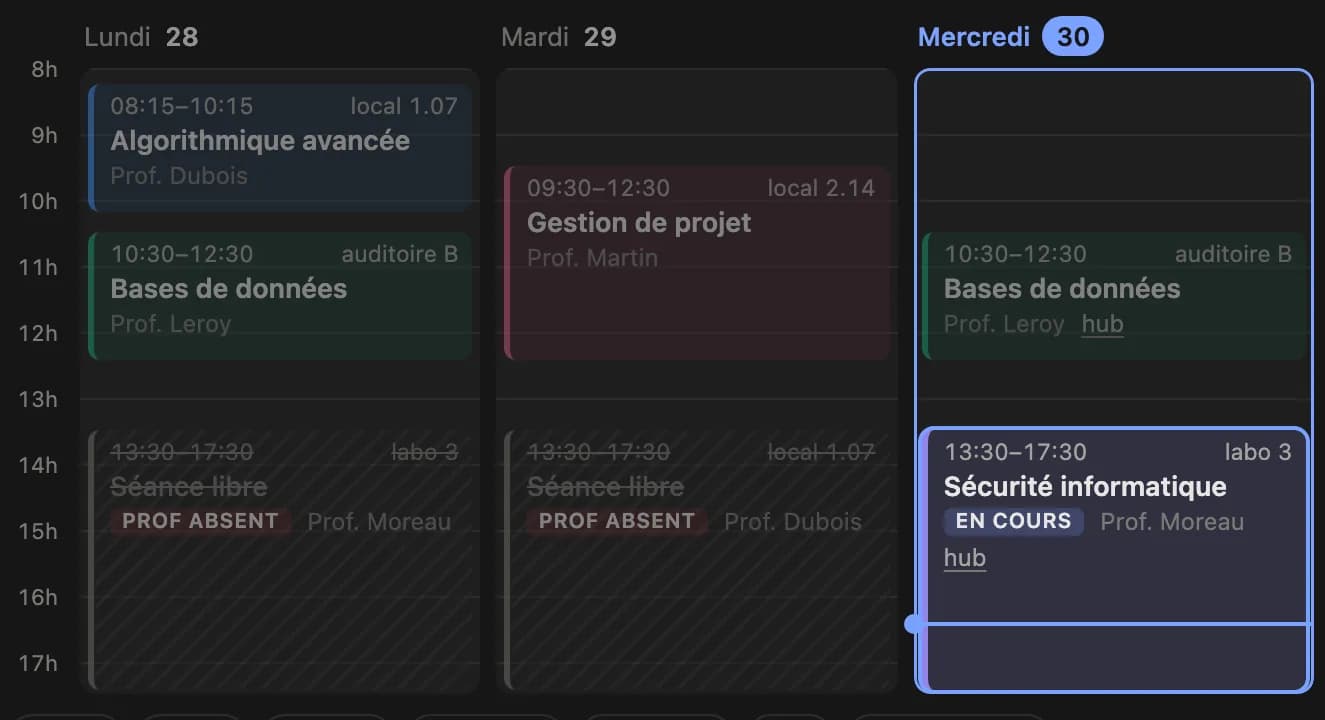Open the Sécurité informatique course card

(x=1114, y=560)
